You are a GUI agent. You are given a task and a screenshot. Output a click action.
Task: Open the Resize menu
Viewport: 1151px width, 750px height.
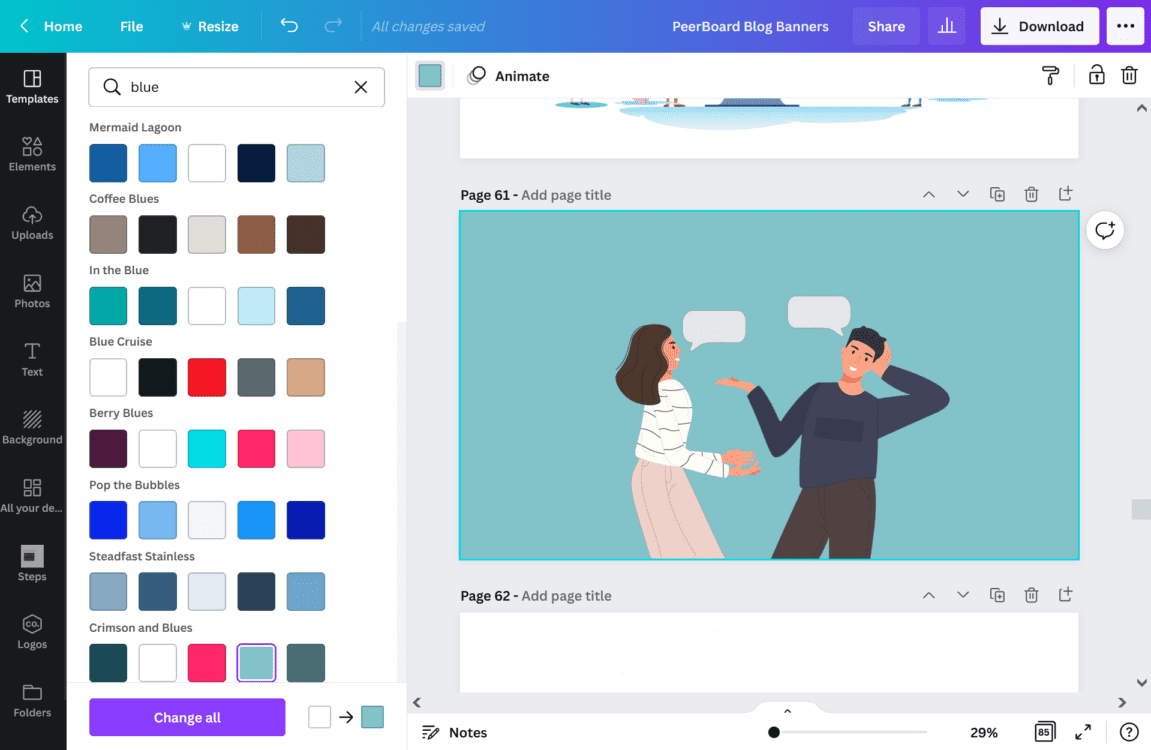click(x=210, y=26)
